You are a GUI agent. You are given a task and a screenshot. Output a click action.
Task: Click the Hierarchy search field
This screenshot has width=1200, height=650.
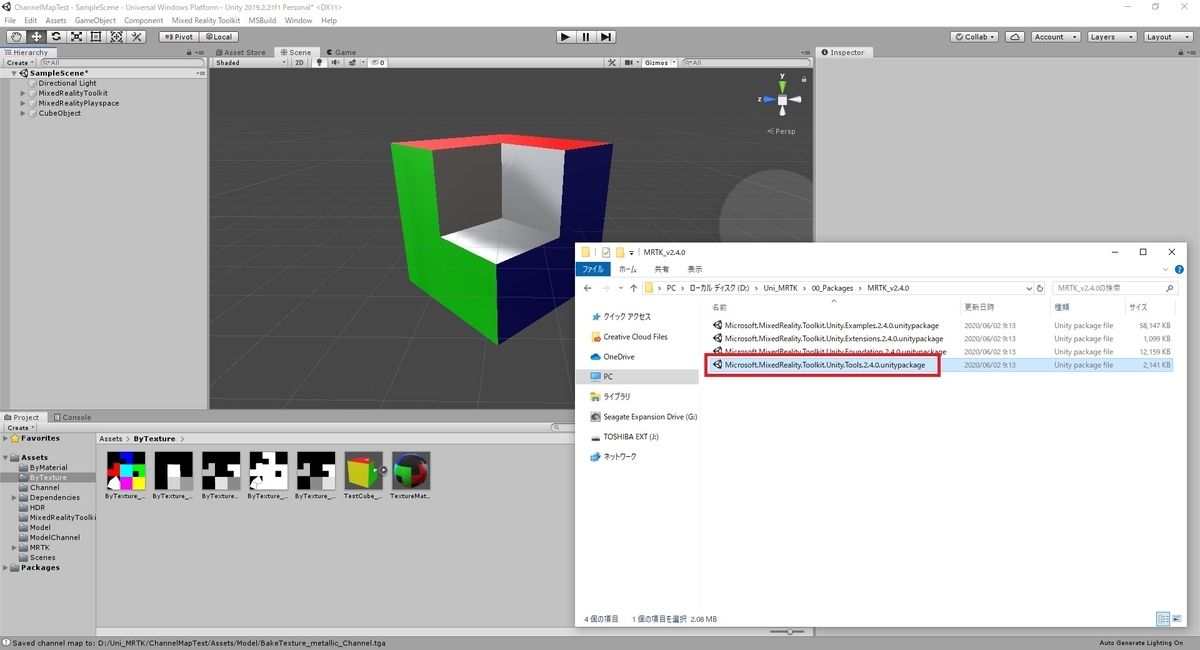click(x=120, y=62)
